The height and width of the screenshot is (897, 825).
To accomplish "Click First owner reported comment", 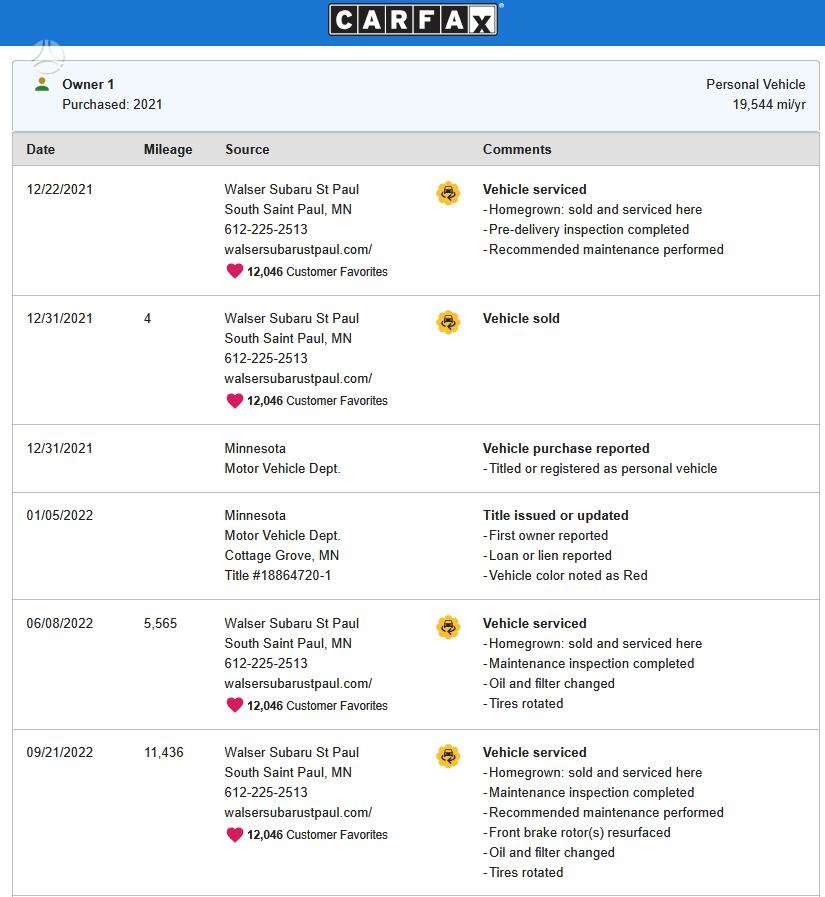I will tap(548, 535).
